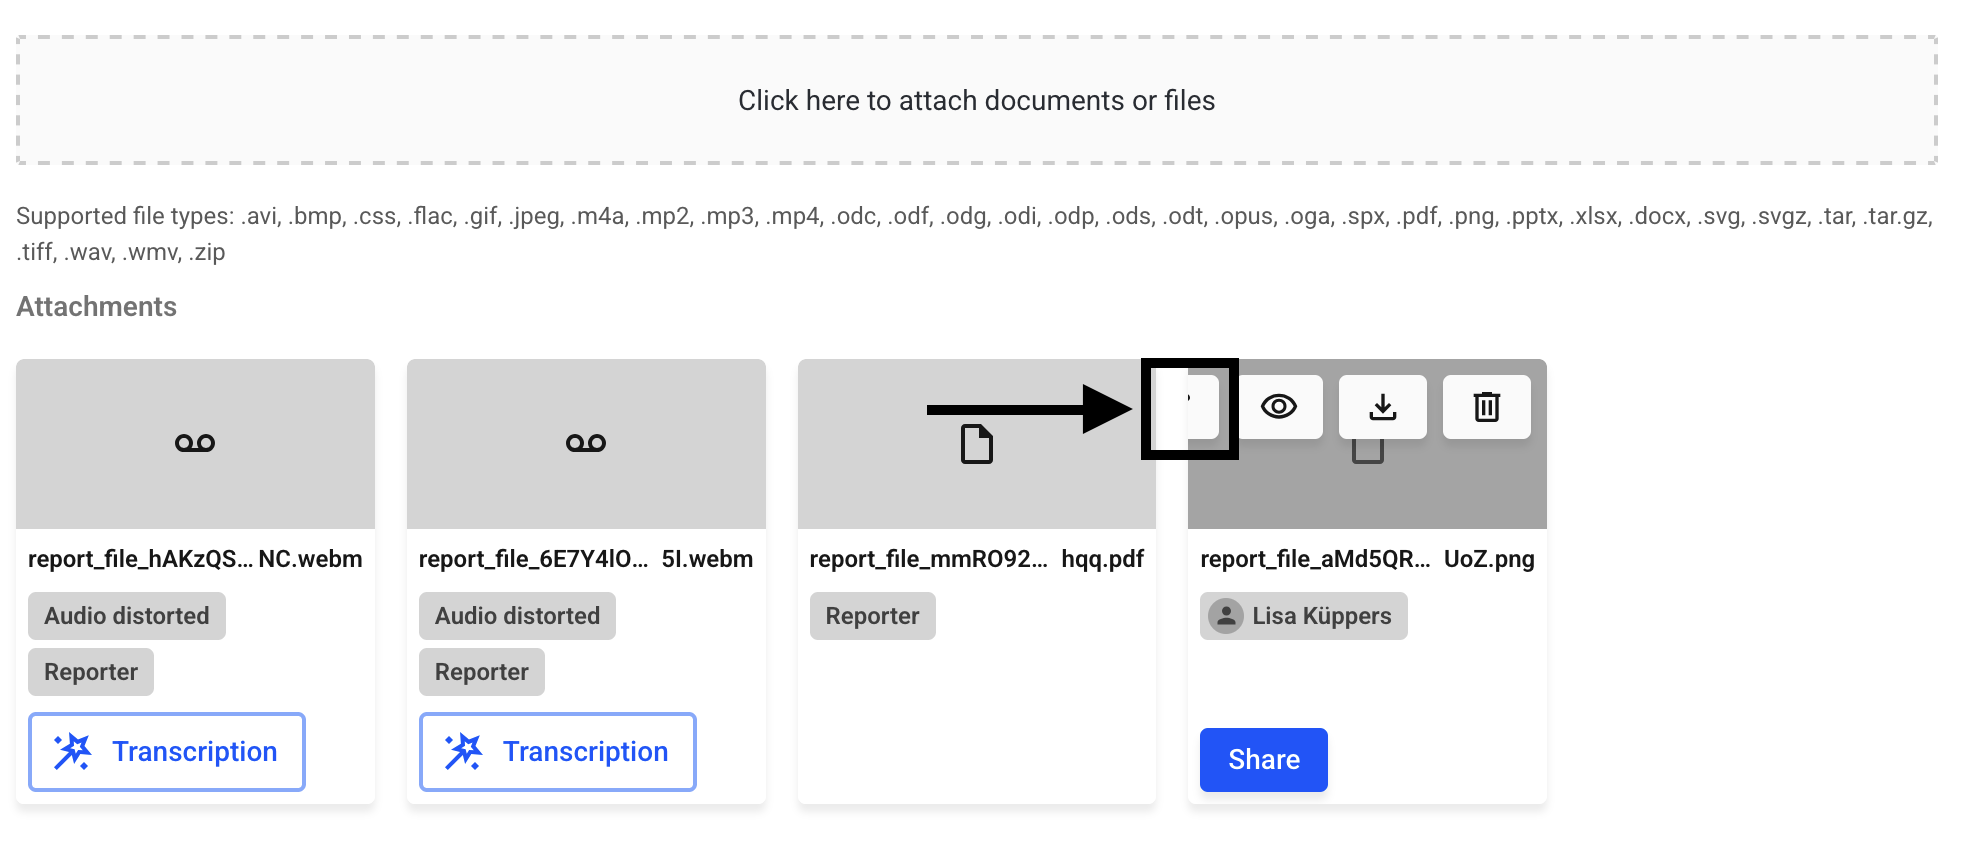Download the UoZ.png attachment
This screenshot has height=852, width=1964.
(1382, 407)
